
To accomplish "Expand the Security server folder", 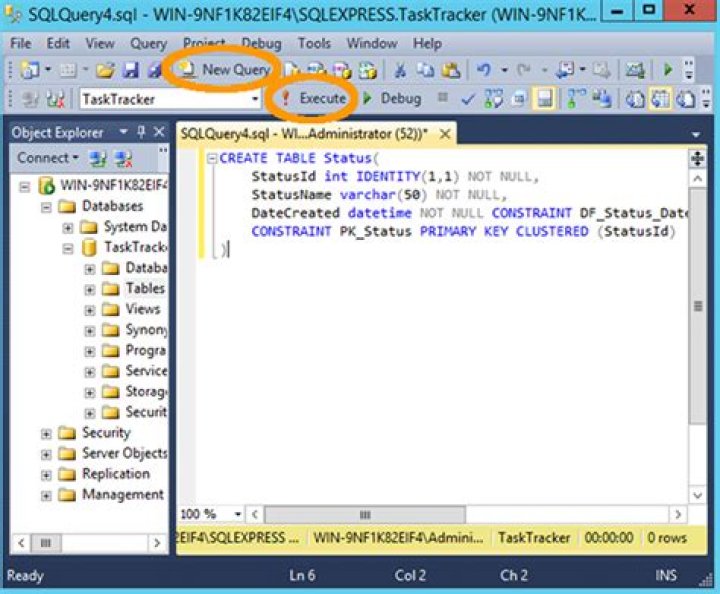I will point(46,433).
